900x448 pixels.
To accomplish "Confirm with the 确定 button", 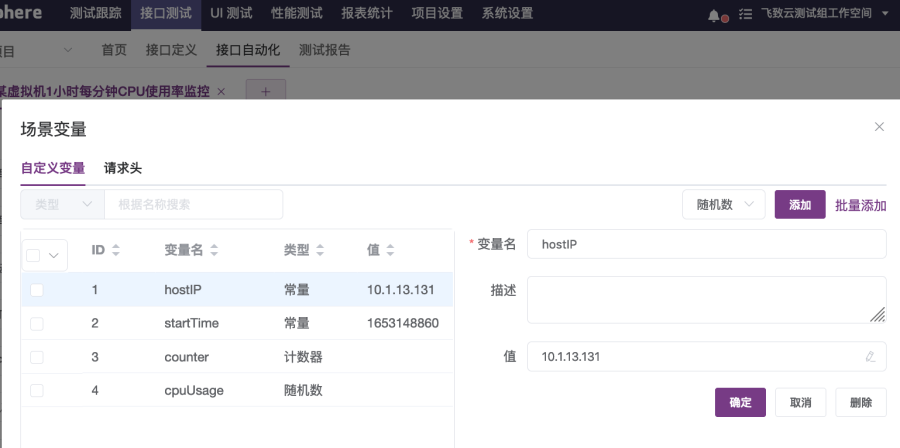I will 740,402.
